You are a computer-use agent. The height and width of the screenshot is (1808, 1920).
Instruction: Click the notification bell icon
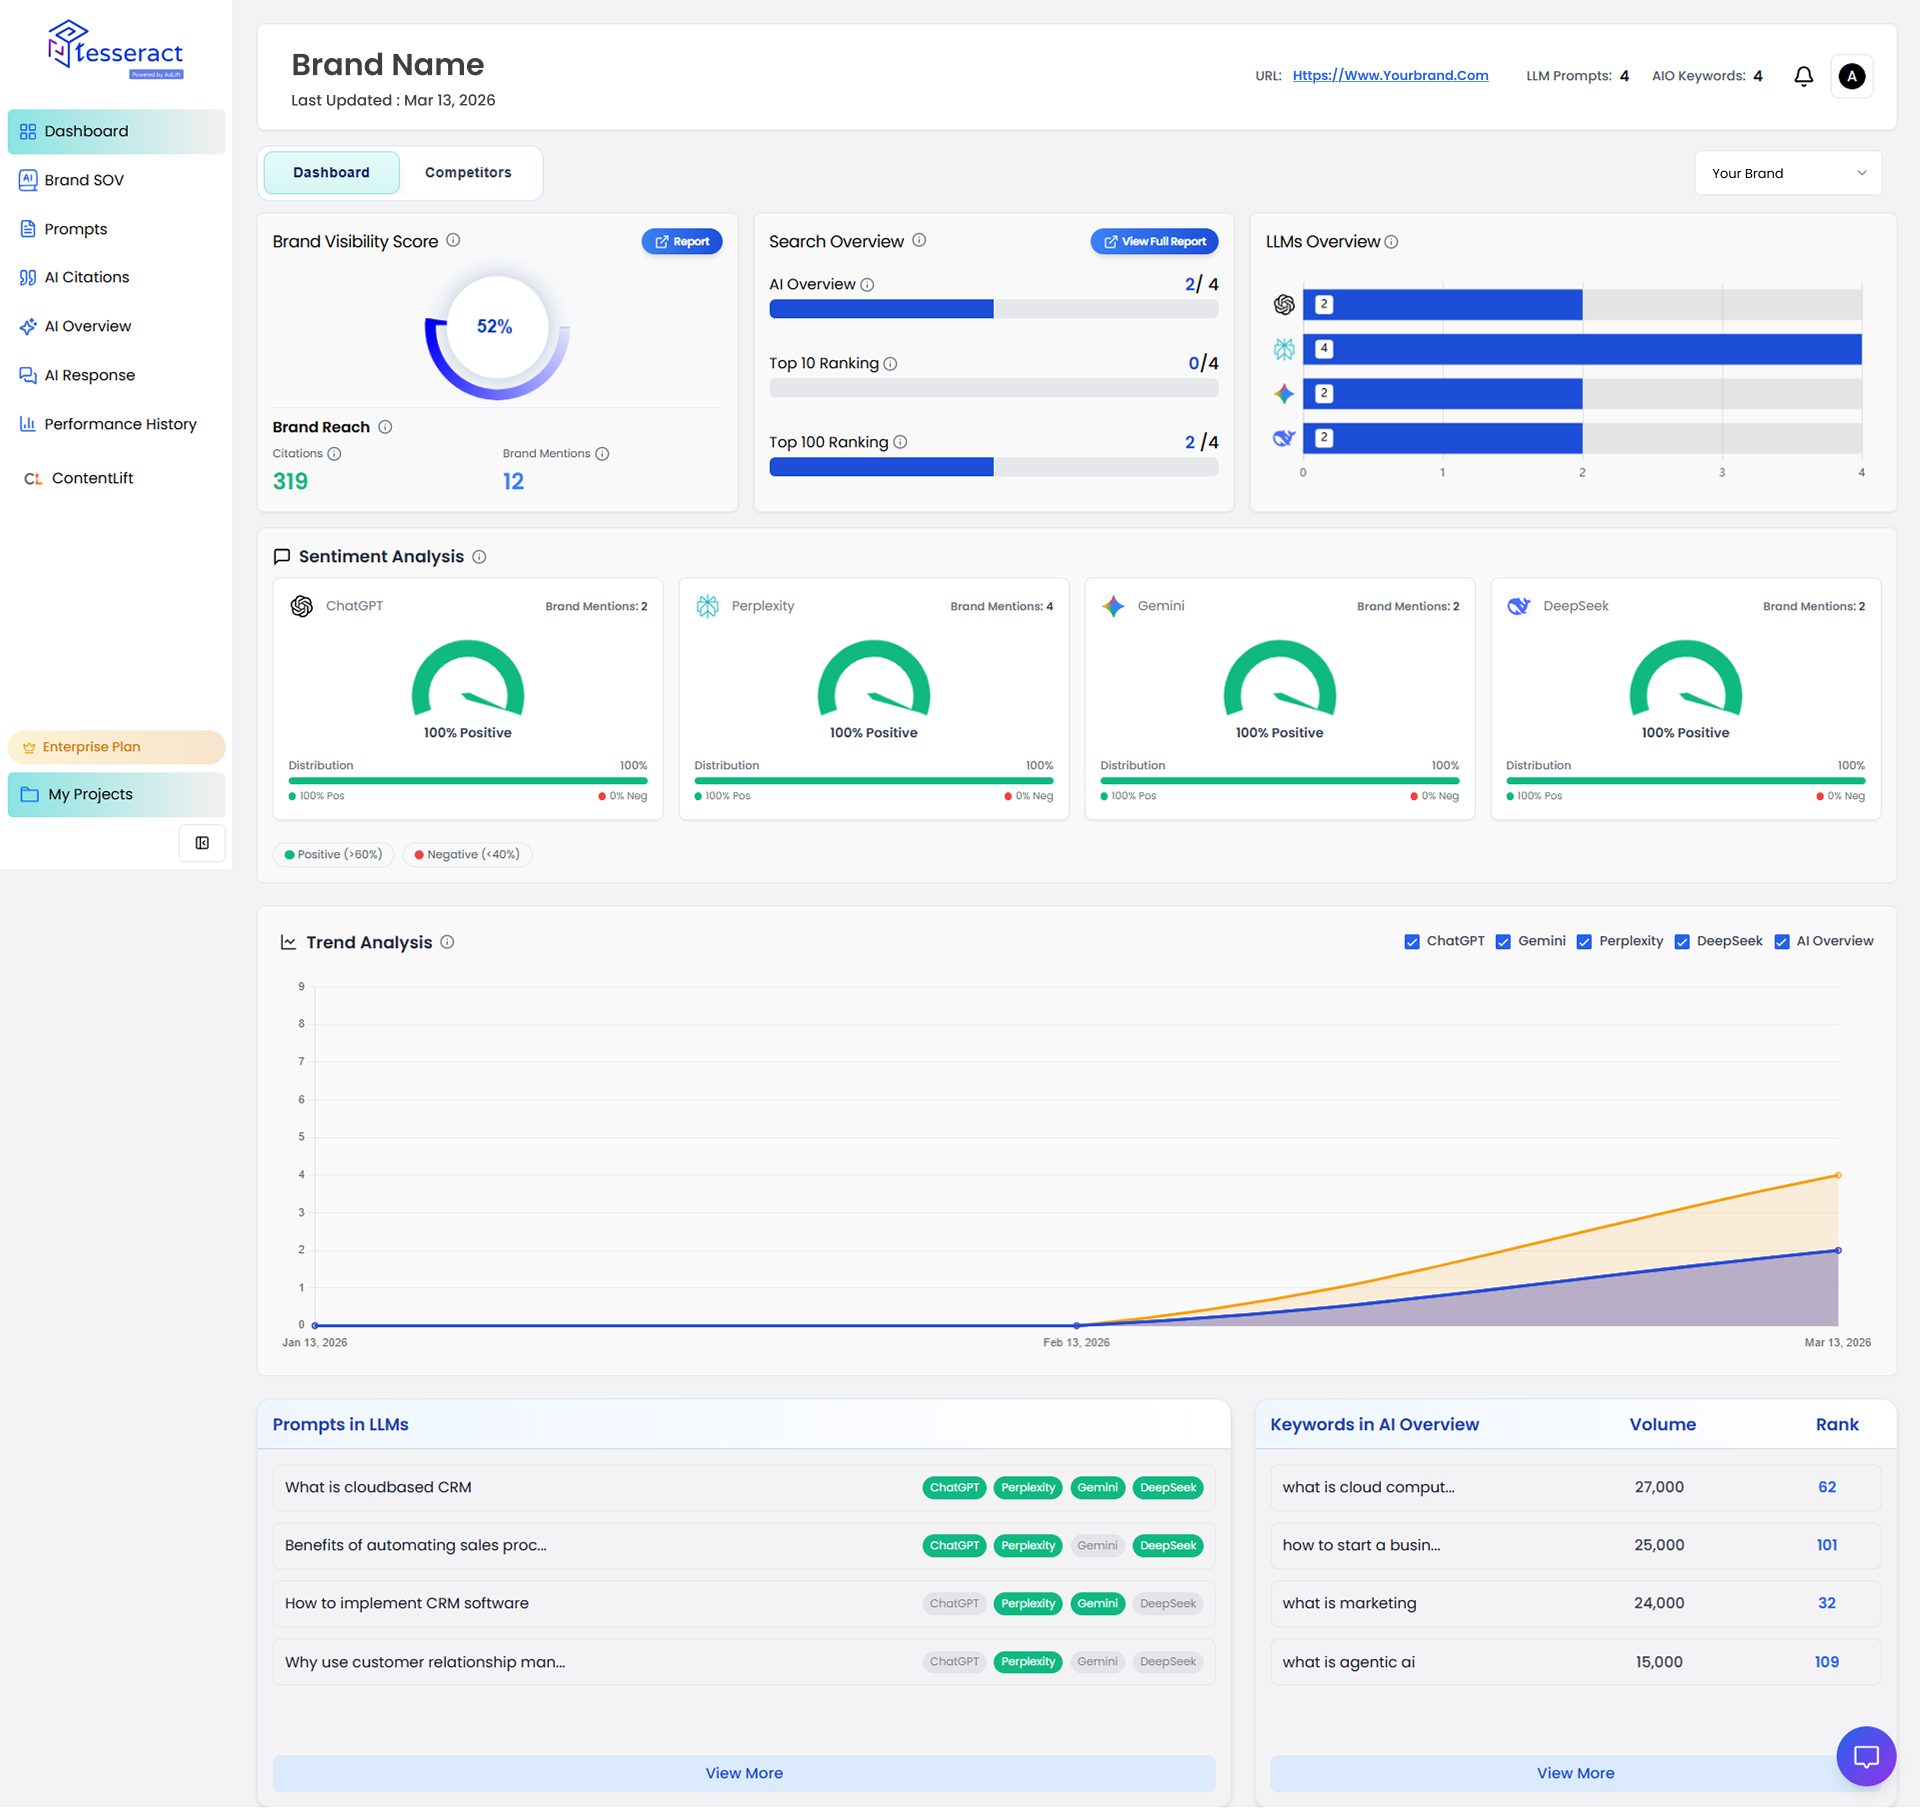pyautogui.click(x=1803, y=76)
